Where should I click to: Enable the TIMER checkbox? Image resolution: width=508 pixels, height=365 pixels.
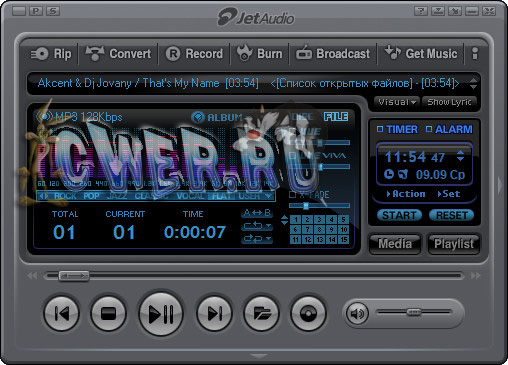(380, 129)
